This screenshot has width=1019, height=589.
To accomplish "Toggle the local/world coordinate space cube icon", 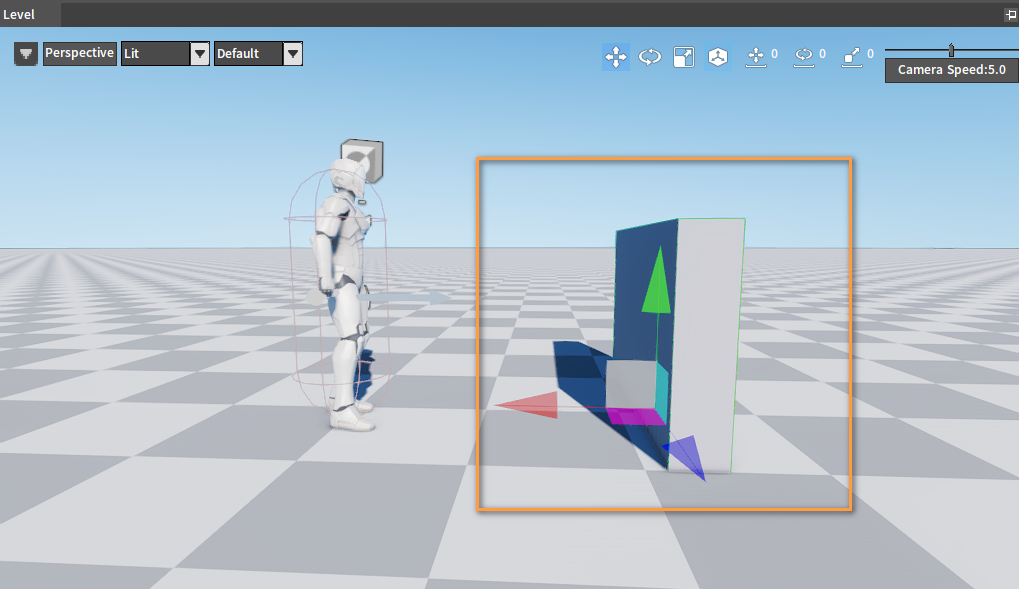I will [717, 57].
